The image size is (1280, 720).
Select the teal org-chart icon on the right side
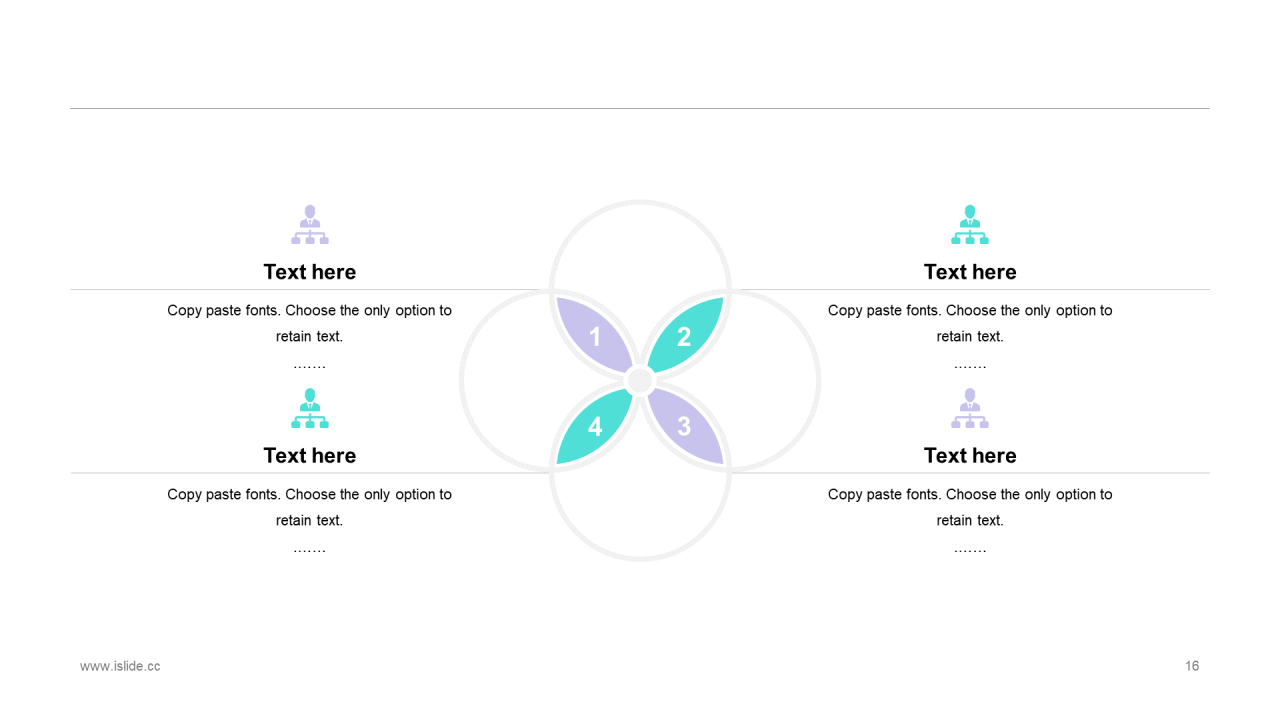970,225
